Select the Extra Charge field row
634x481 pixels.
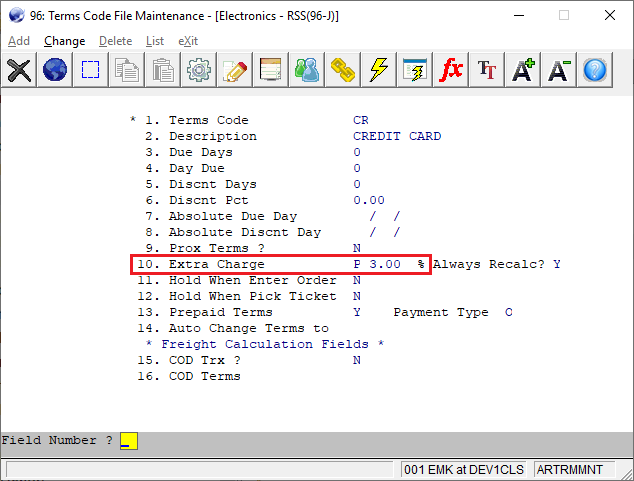click(280, 264)
